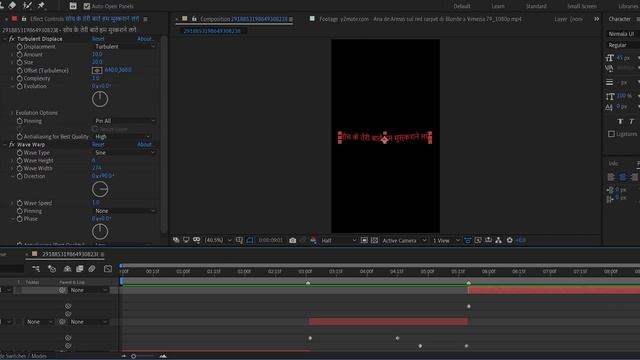This screenshot has width=640, height=360.
Task: Toggle mask and shape path visibility icon
Action: (x=249, y=240)
